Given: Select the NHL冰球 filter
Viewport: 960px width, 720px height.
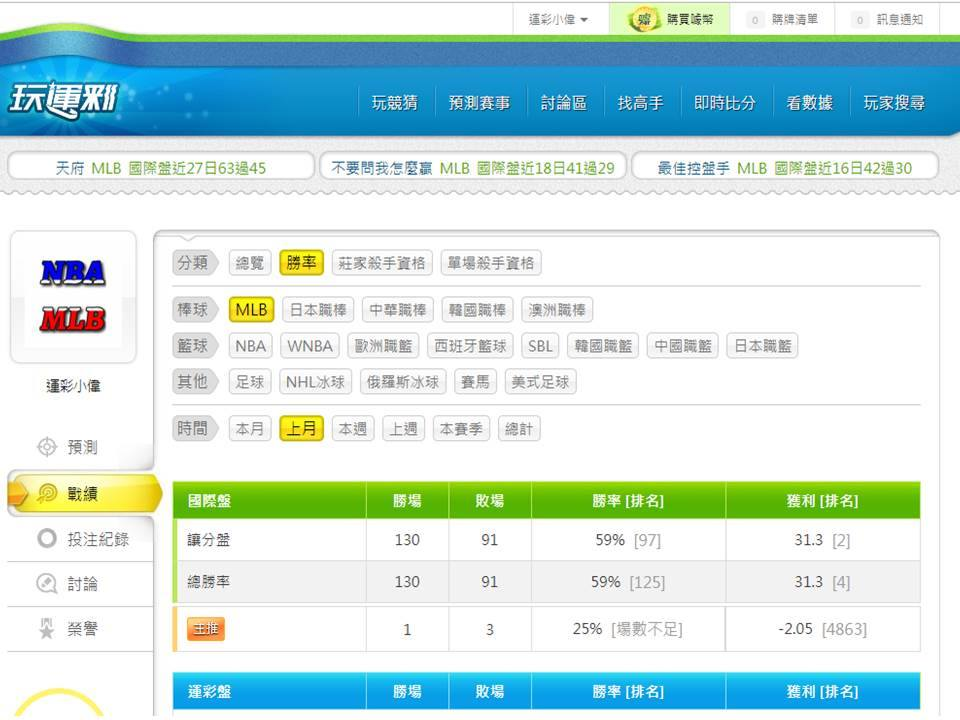Looking at the screenshot, I should [315, 381].
